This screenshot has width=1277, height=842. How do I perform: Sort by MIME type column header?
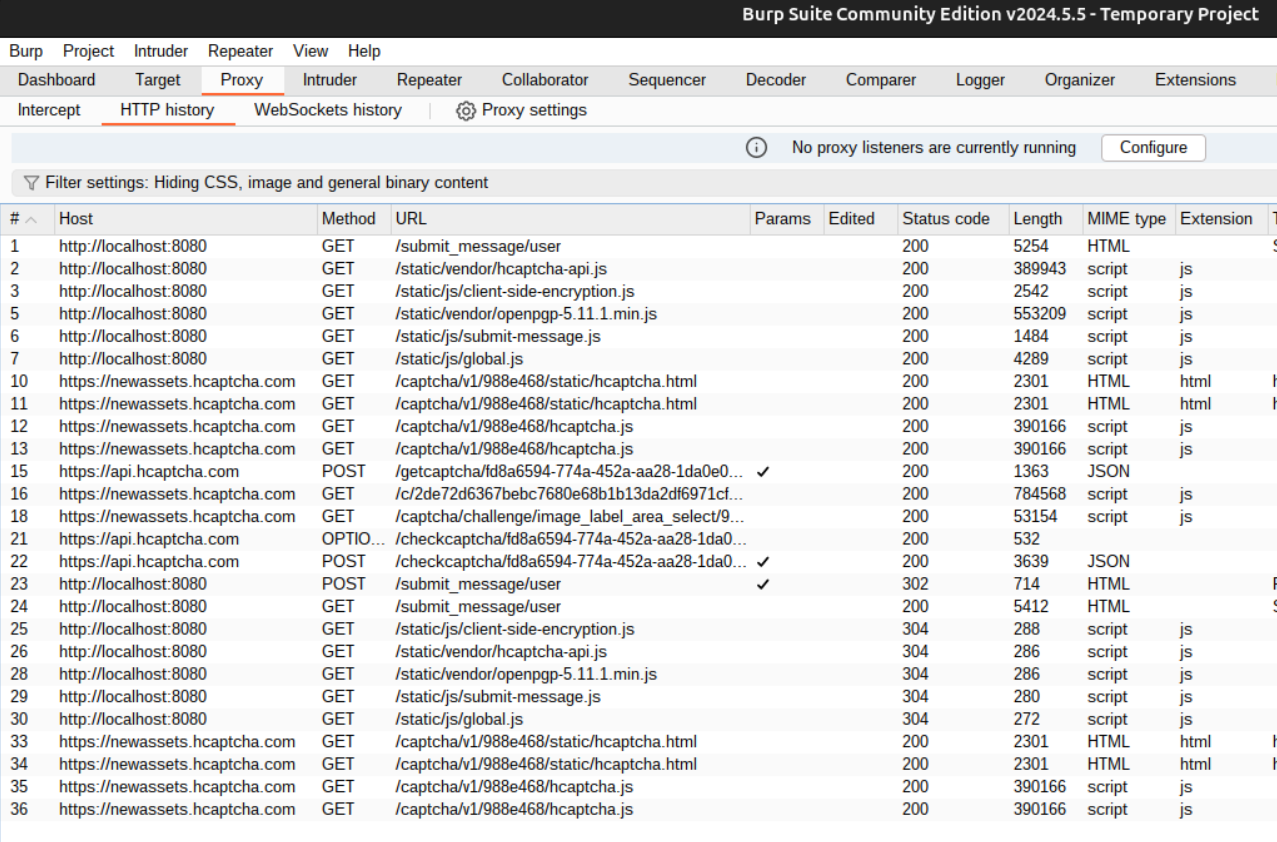(1127, 219)
